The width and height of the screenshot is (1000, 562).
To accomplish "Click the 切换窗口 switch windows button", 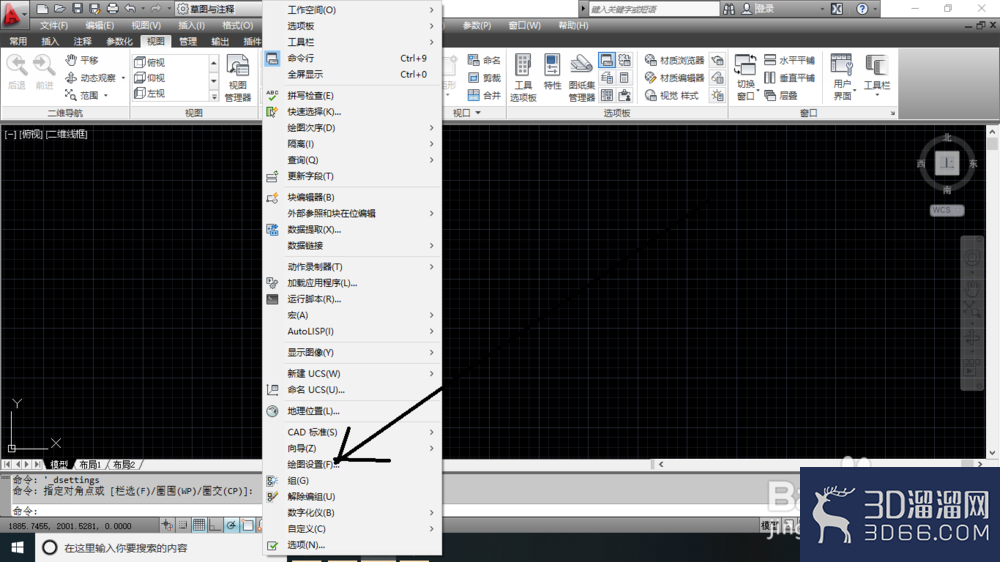I will [x=746, y=78].
